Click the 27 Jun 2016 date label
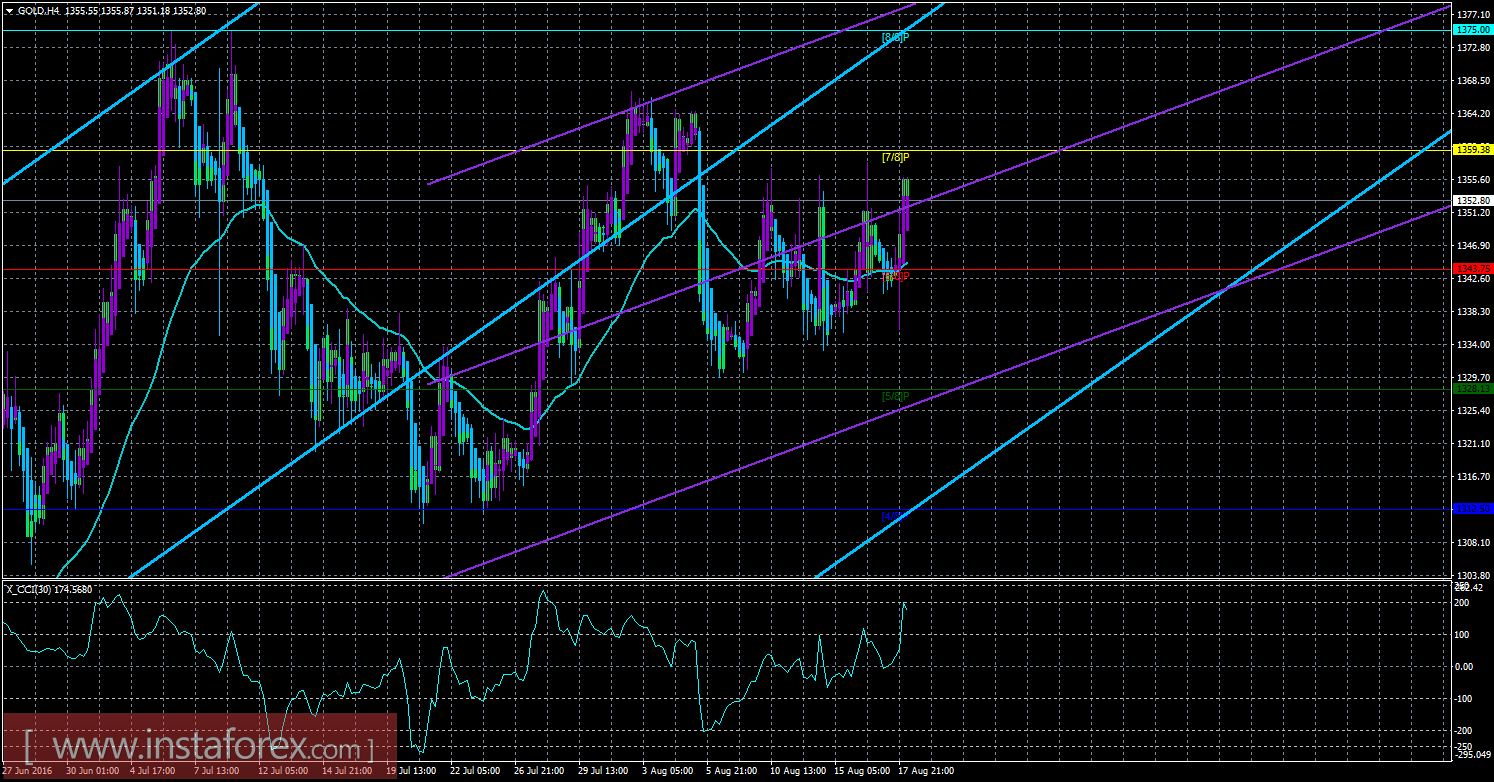Image resolution: width=1494 pixels, height=782 pixels. pyautogui.click(x=28, y=772)
